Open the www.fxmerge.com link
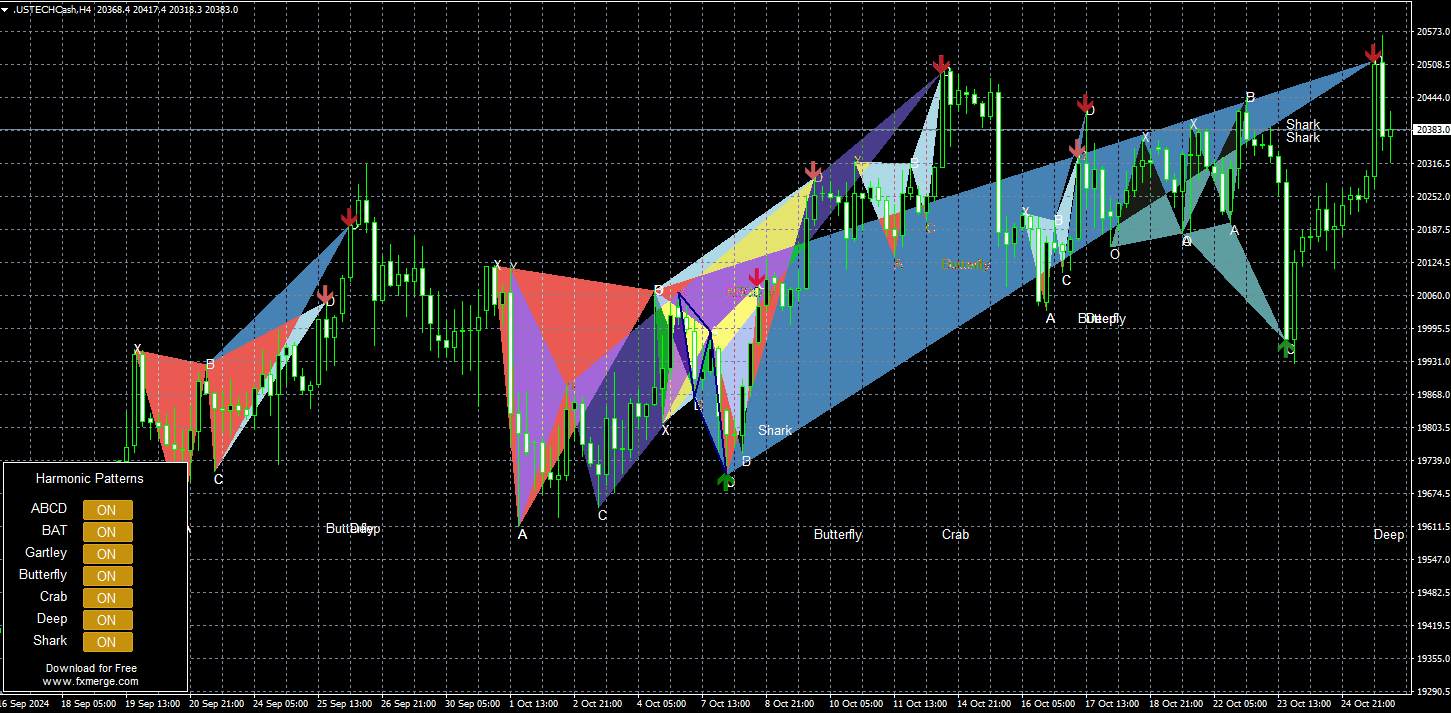Viewport: 1451px width, 713px height. [x=91, y=681]
